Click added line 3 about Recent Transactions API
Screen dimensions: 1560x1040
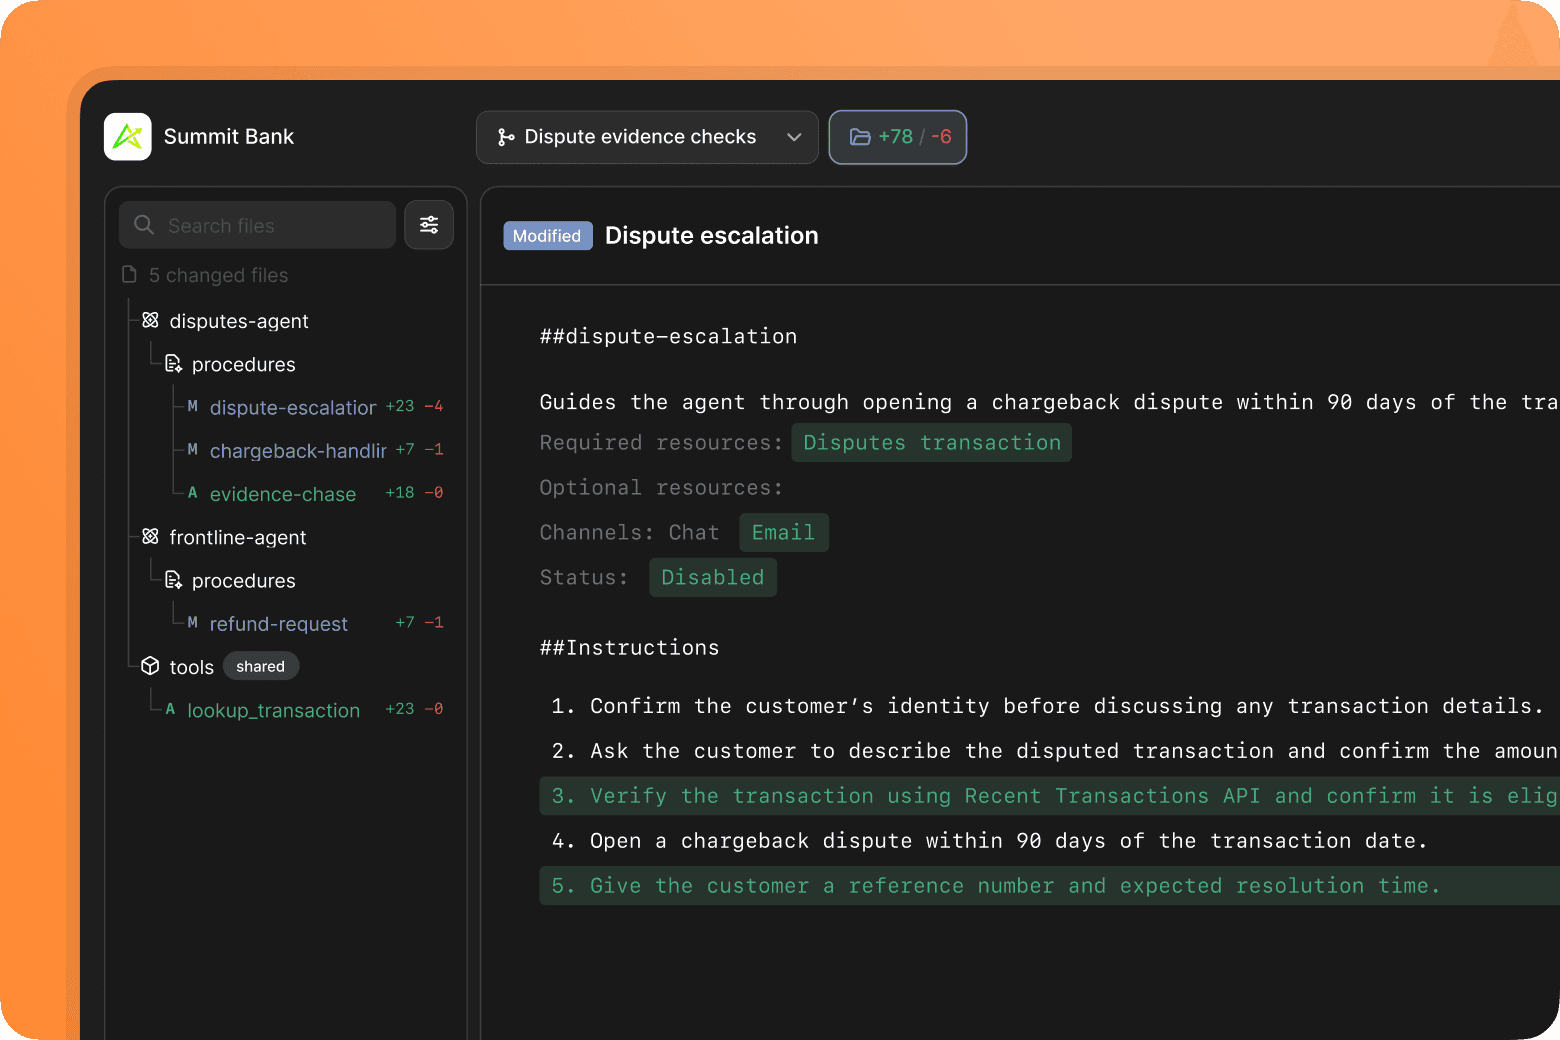[1049, 796]
